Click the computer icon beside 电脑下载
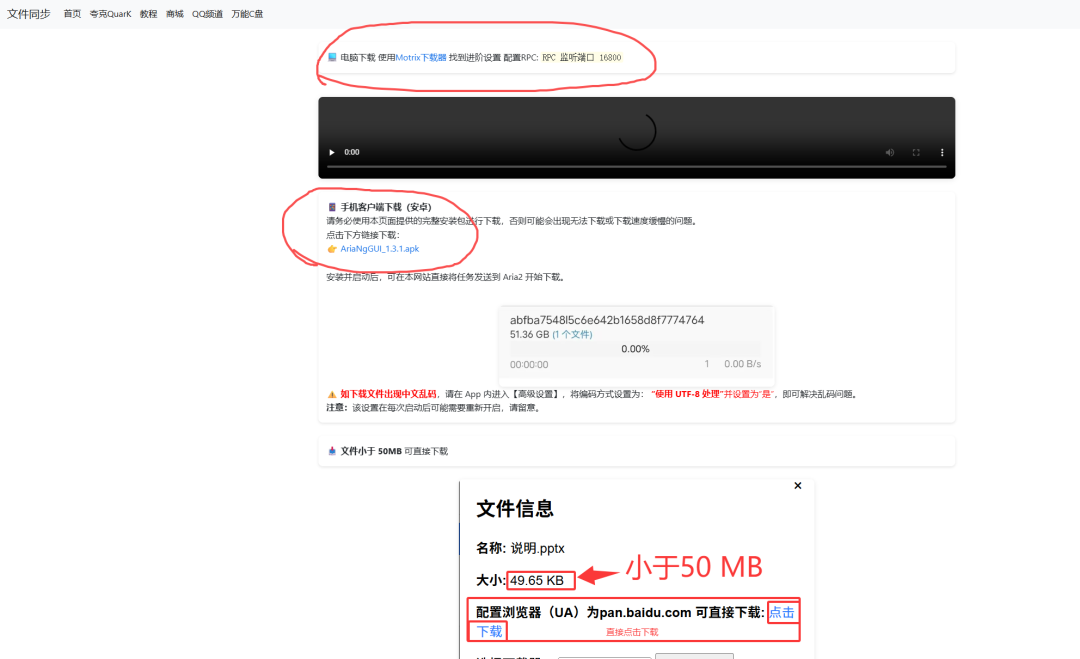Screen dimensions: 1080x659 [x=332, y=58]
